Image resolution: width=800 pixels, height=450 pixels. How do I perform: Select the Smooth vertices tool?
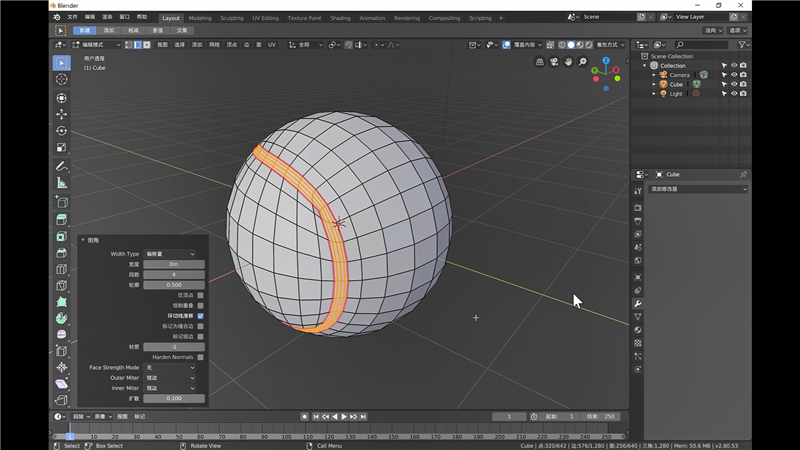(x=62, y=334)
